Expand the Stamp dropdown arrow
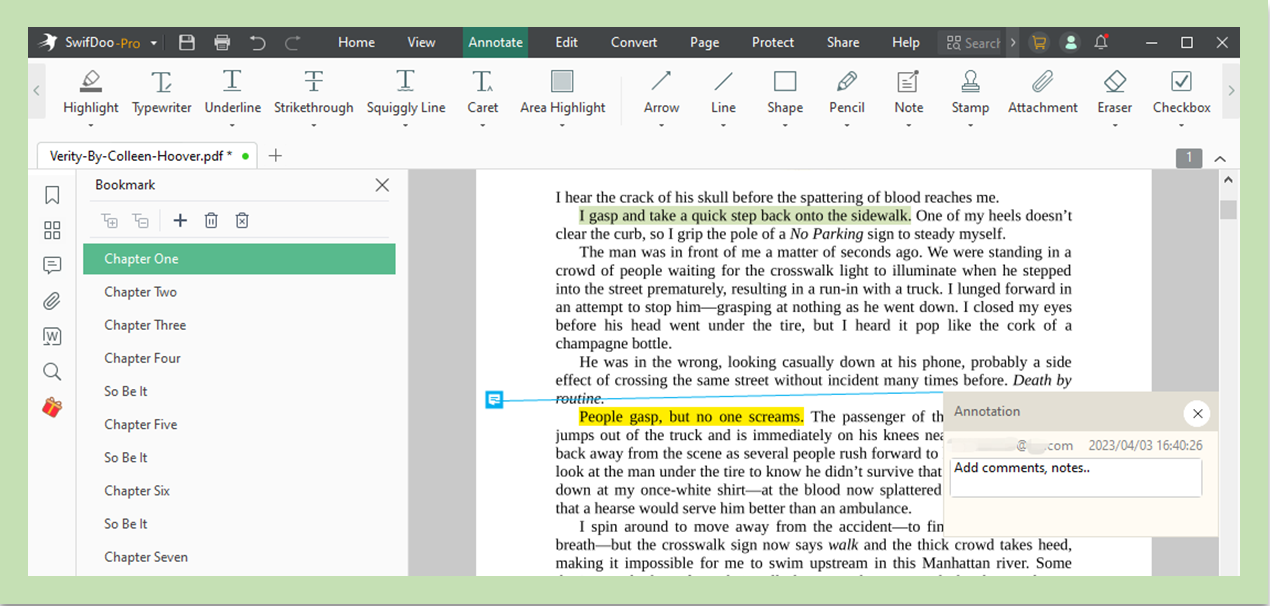The image size is (1270, 606). coord(970,125)
